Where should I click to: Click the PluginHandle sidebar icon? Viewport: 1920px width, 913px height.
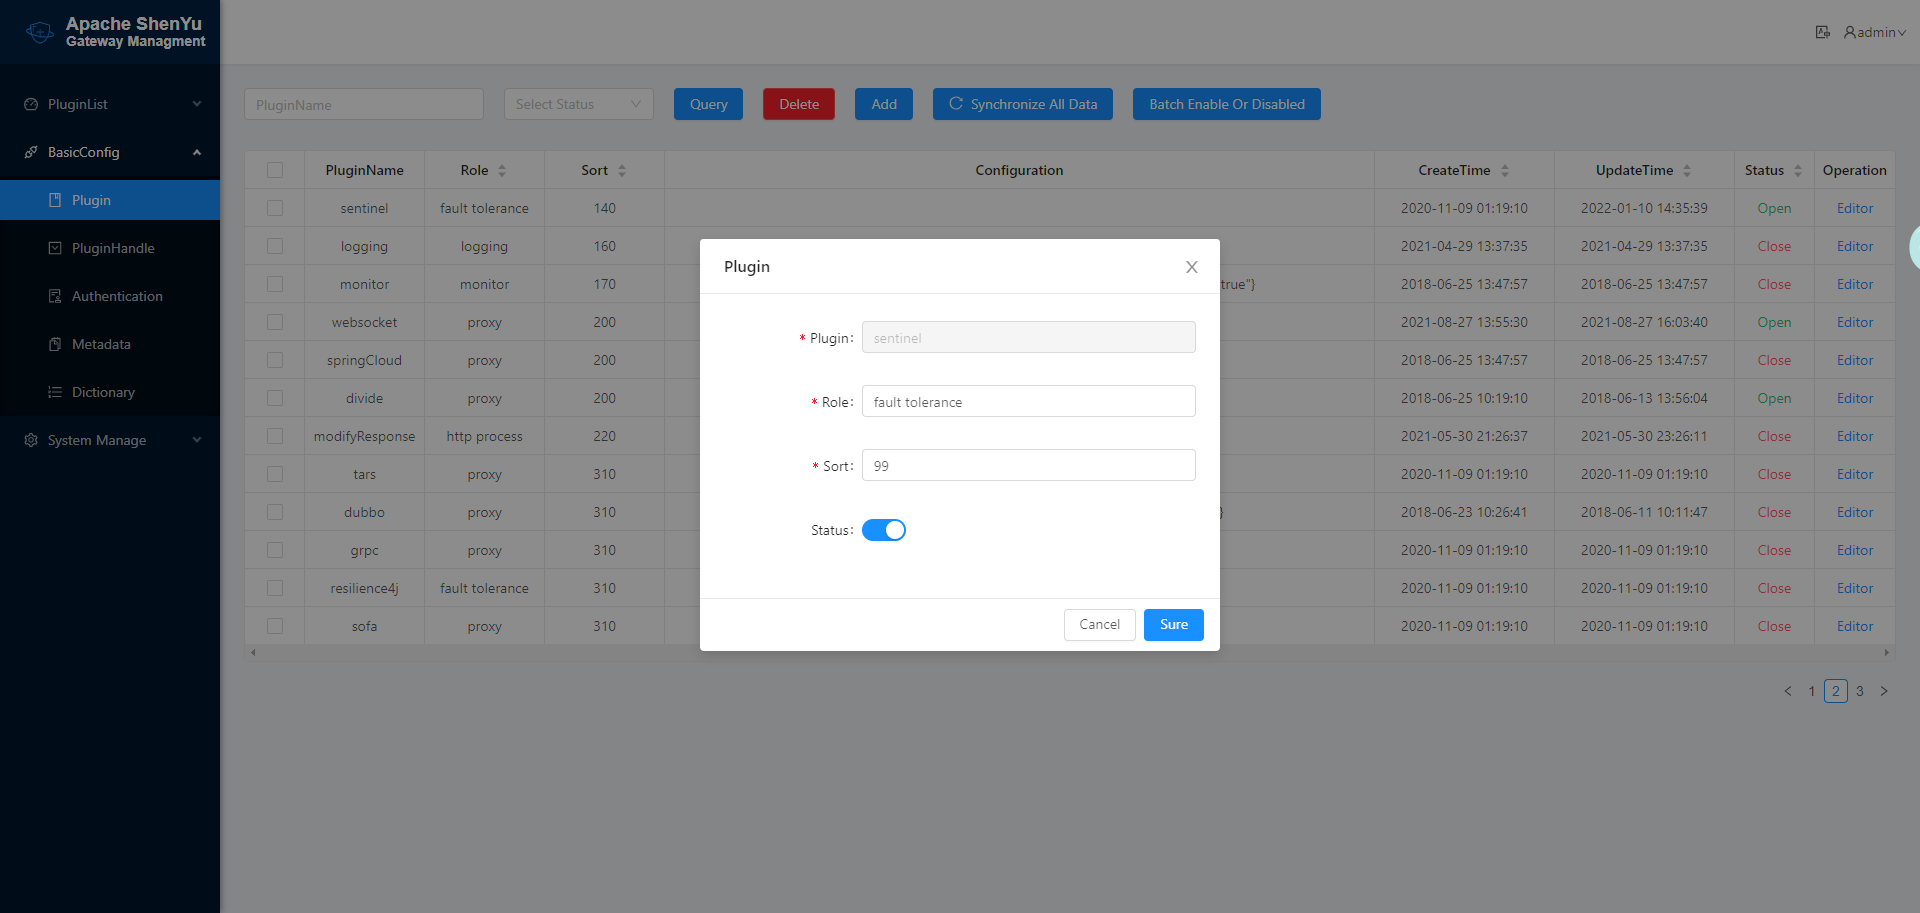56,248
